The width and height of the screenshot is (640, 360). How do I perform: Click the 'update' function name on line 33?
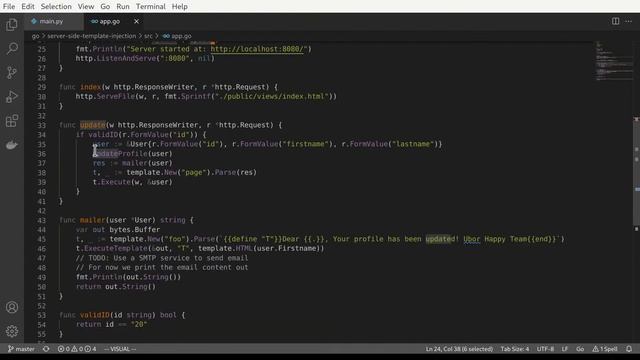[x=93, y=125]
